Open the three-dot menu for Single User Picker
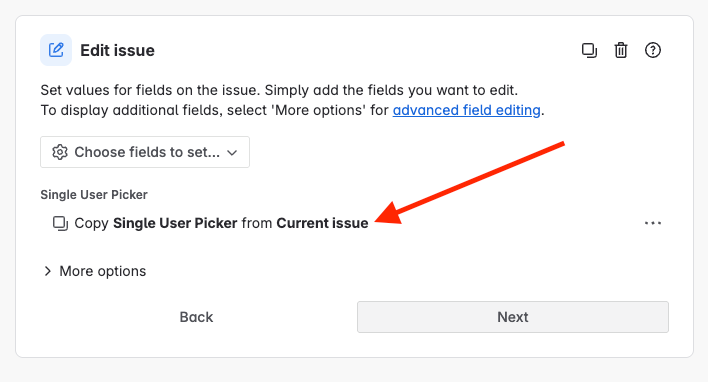708x382 pixels. 652,223
